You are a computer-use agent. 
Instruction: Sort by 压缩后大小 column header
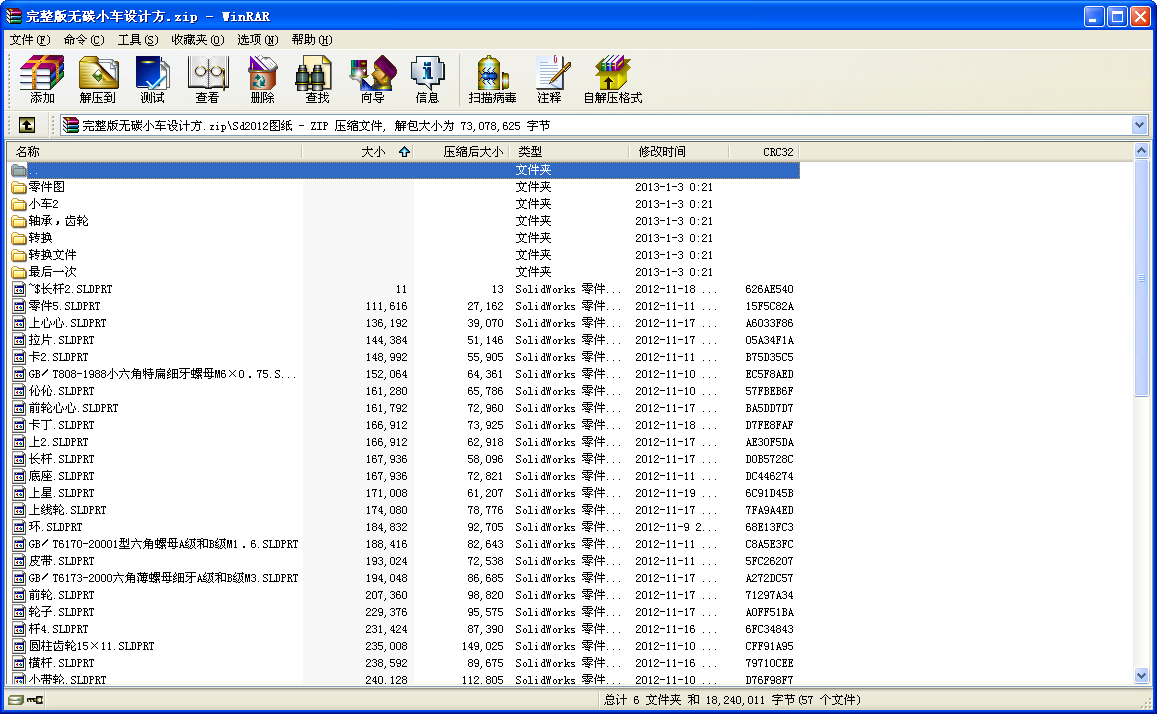click(462, 151)
